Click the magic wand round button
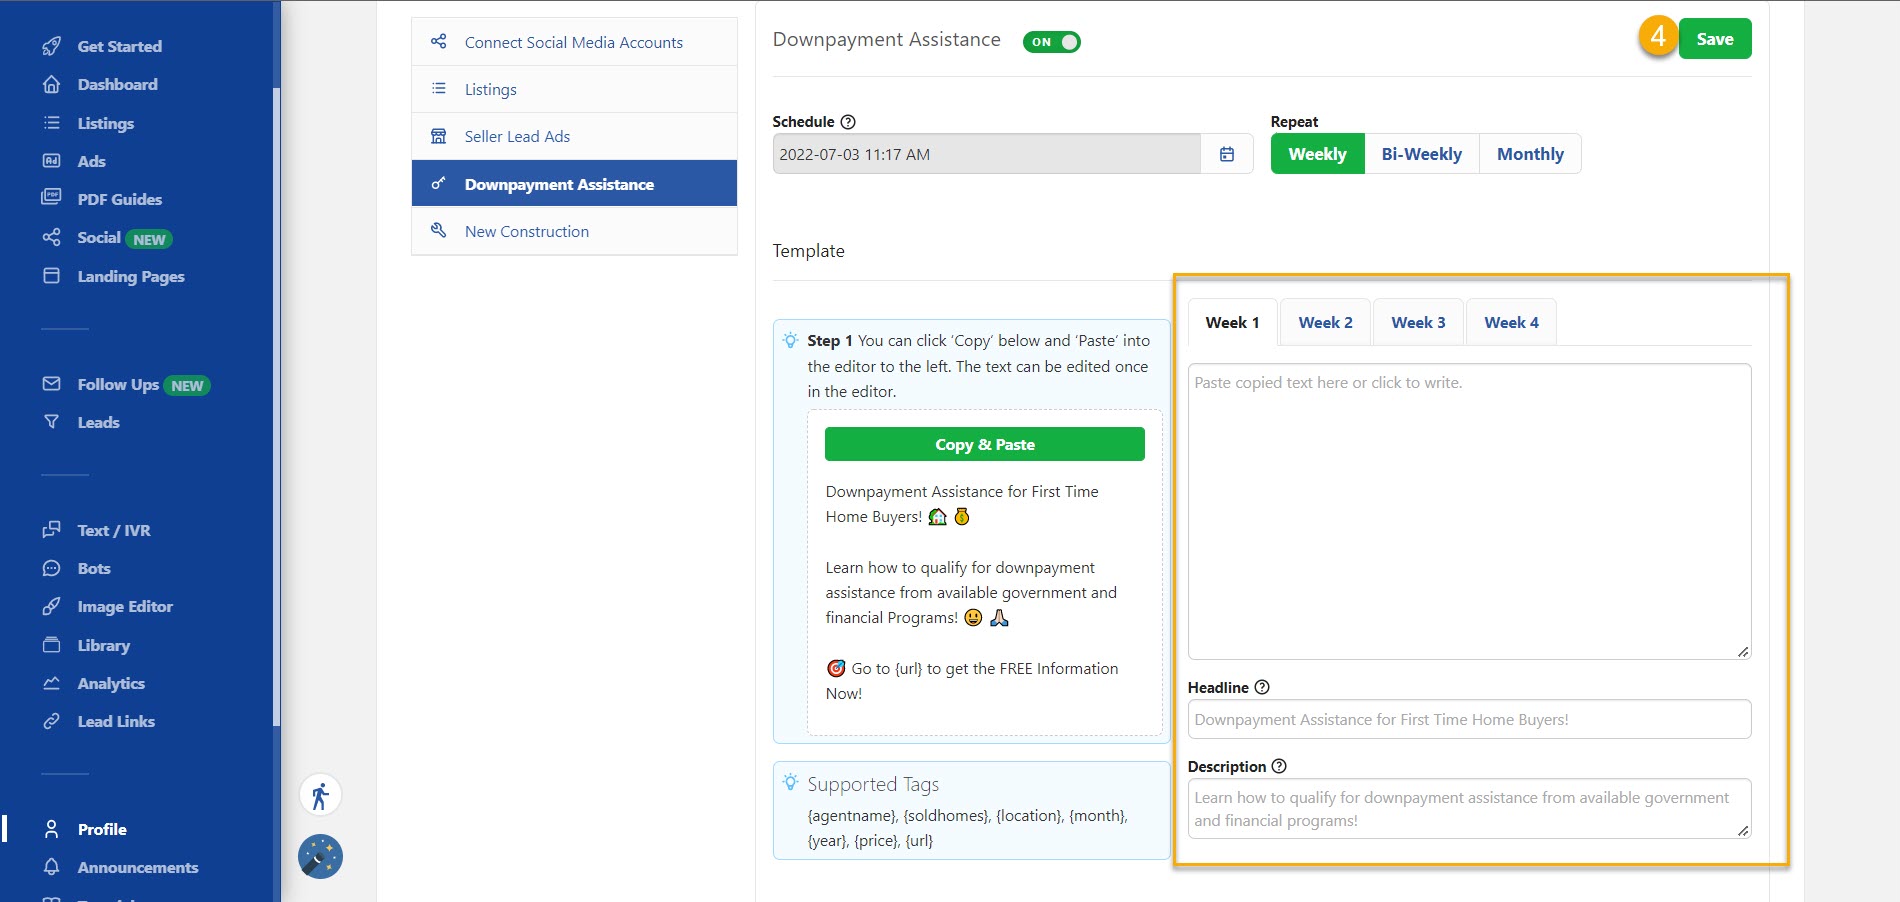Screen dimensions: 1900x902 [x=320, y=857]
